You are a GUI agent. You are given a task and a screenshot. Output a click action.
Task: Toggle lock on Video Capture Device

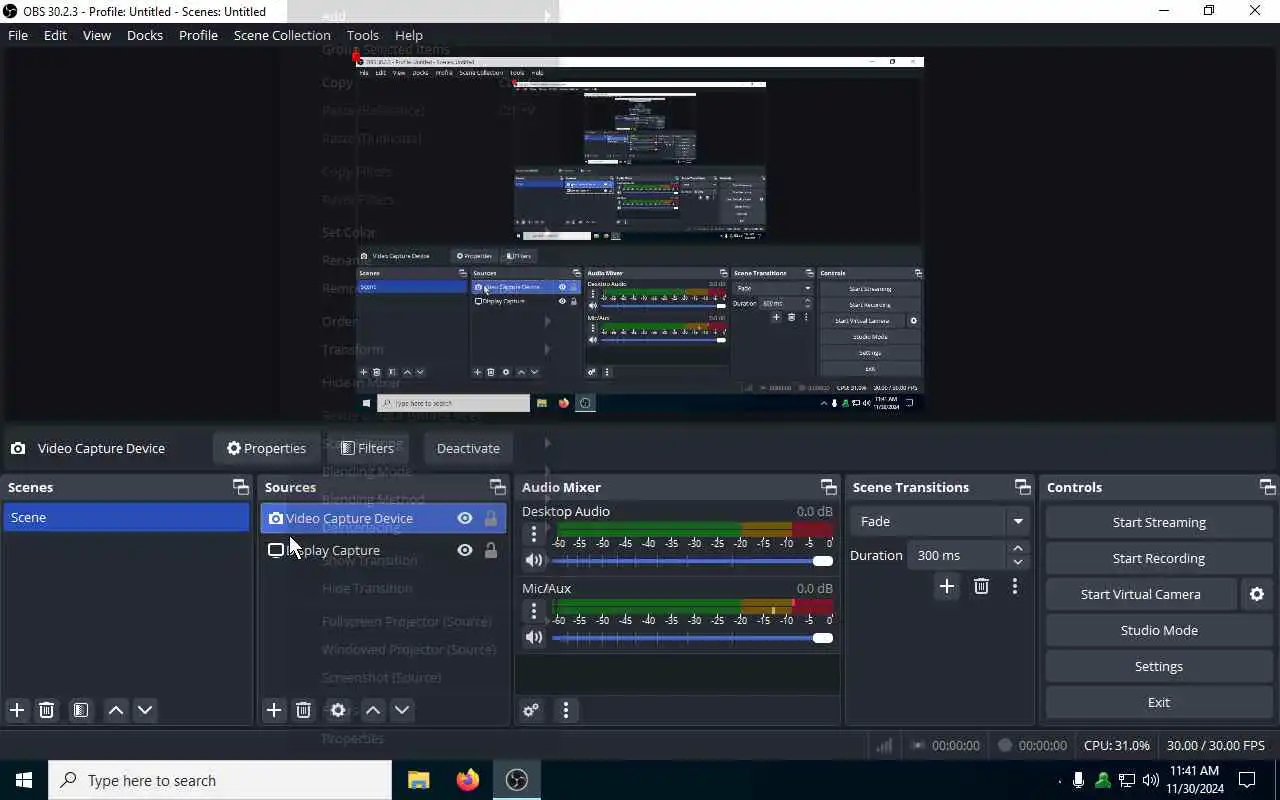pyautogui.click(x=490, y=518)
